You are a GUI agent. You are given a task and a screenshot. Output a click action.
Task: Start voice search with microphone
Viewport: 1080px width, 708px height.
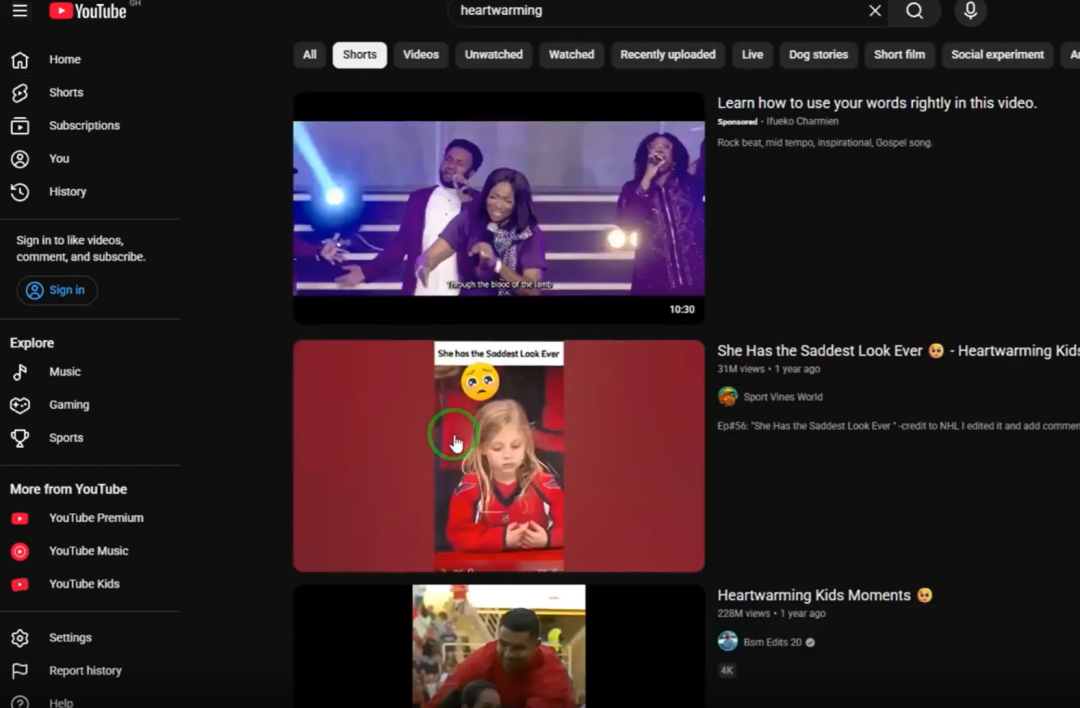click(970, 11)
